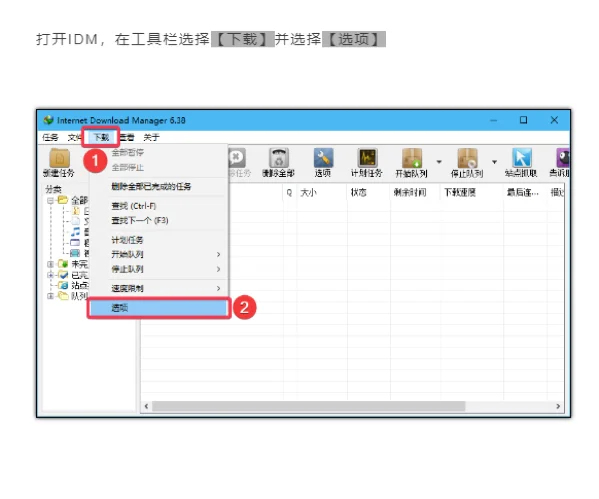This screenshot has height=499, width=599.
Task: Open dropdown arrow beside 停止队列 toolbar button
Action: click(x=494, y=162)
